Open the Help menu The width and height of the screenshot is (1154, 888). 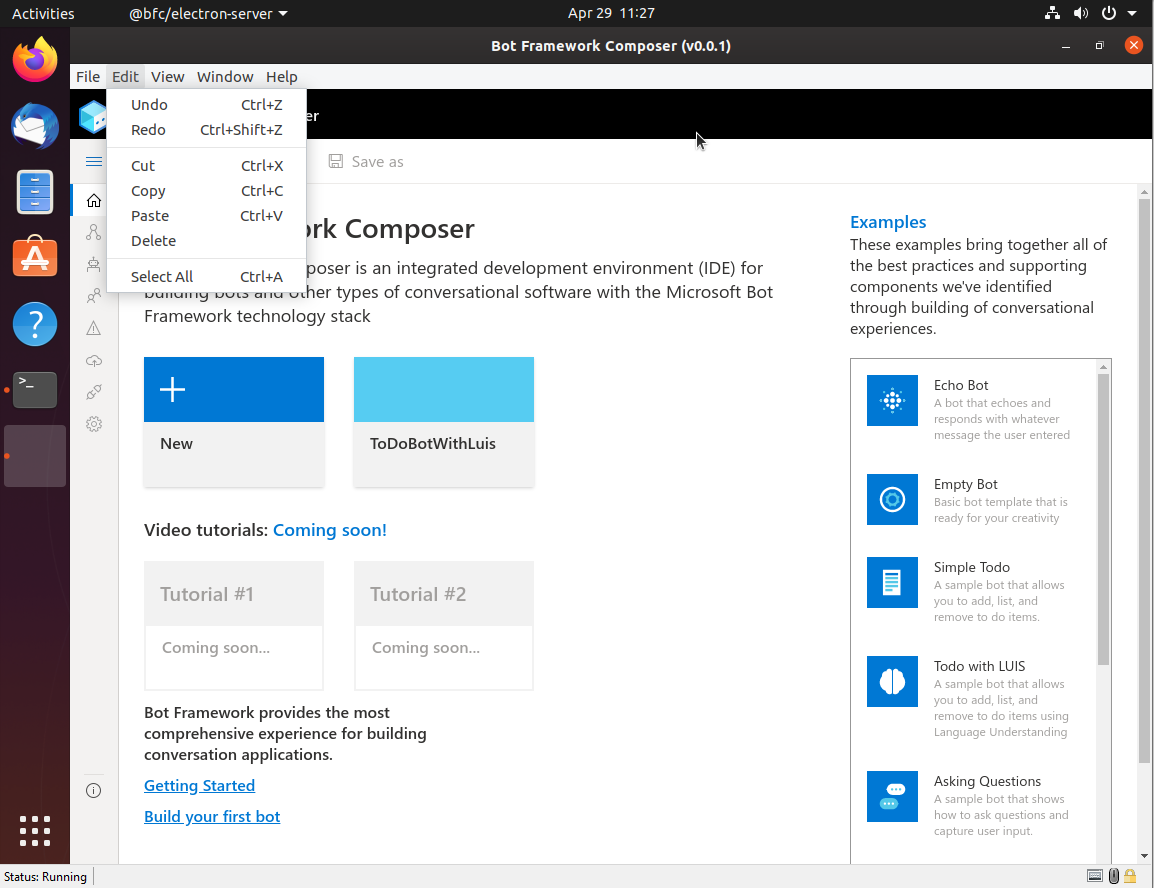(281, 77)
